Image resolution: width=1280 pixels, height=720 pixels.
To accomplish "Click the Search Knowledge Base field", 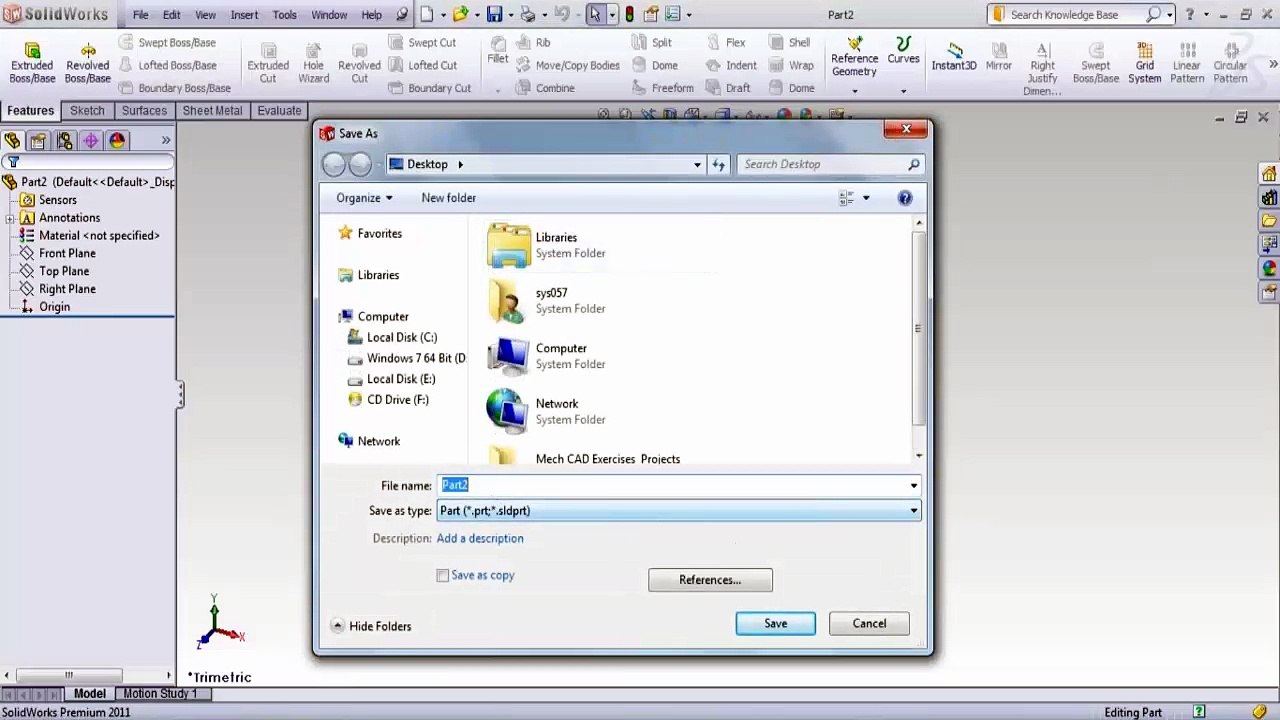I will pos(1077,15).
